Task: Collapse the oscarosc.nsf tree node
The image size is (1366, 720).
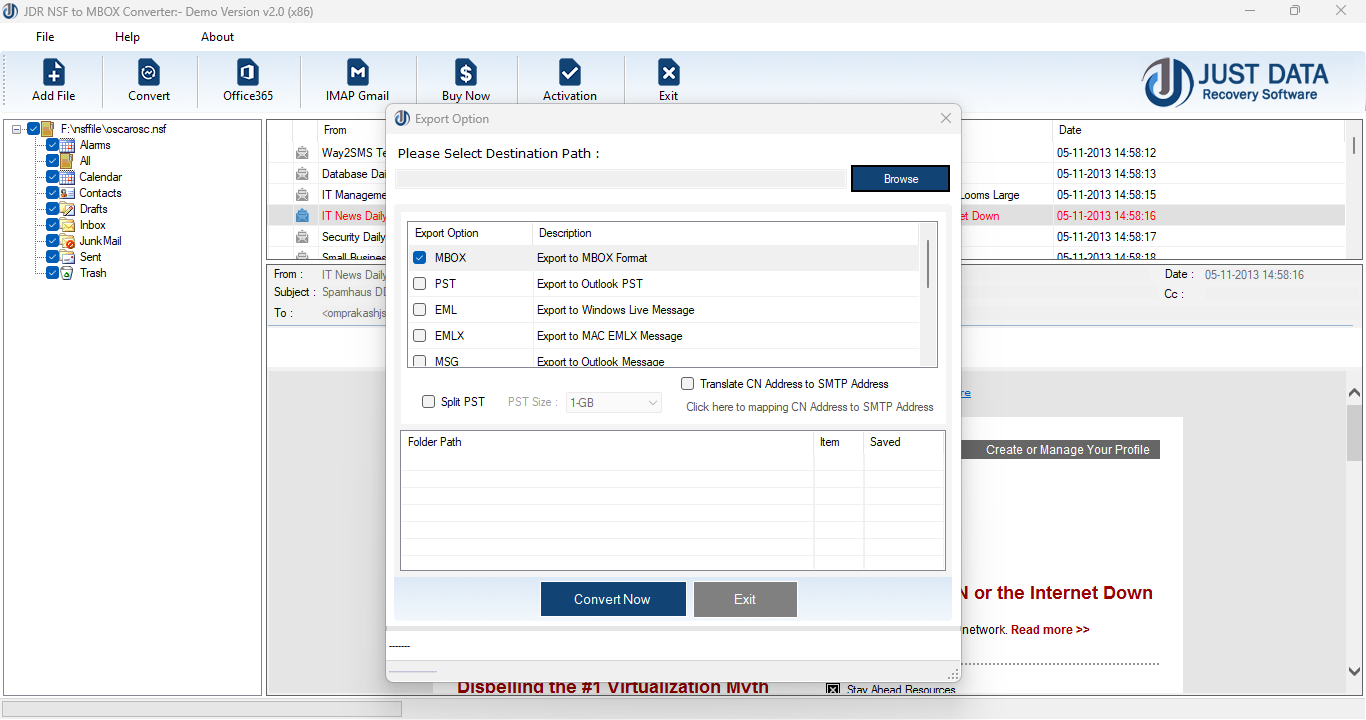Action: pos(17,129)
